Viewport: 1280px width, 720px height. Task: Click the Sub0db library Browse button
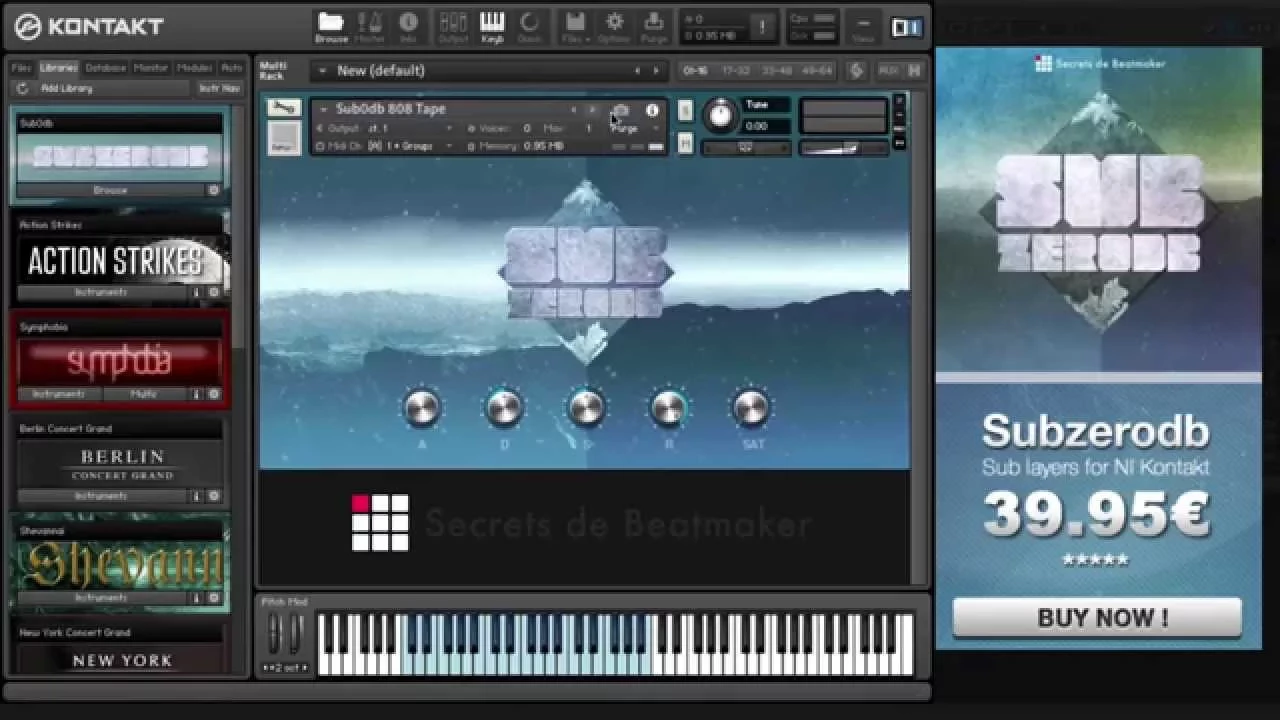(x=110, y=190)
